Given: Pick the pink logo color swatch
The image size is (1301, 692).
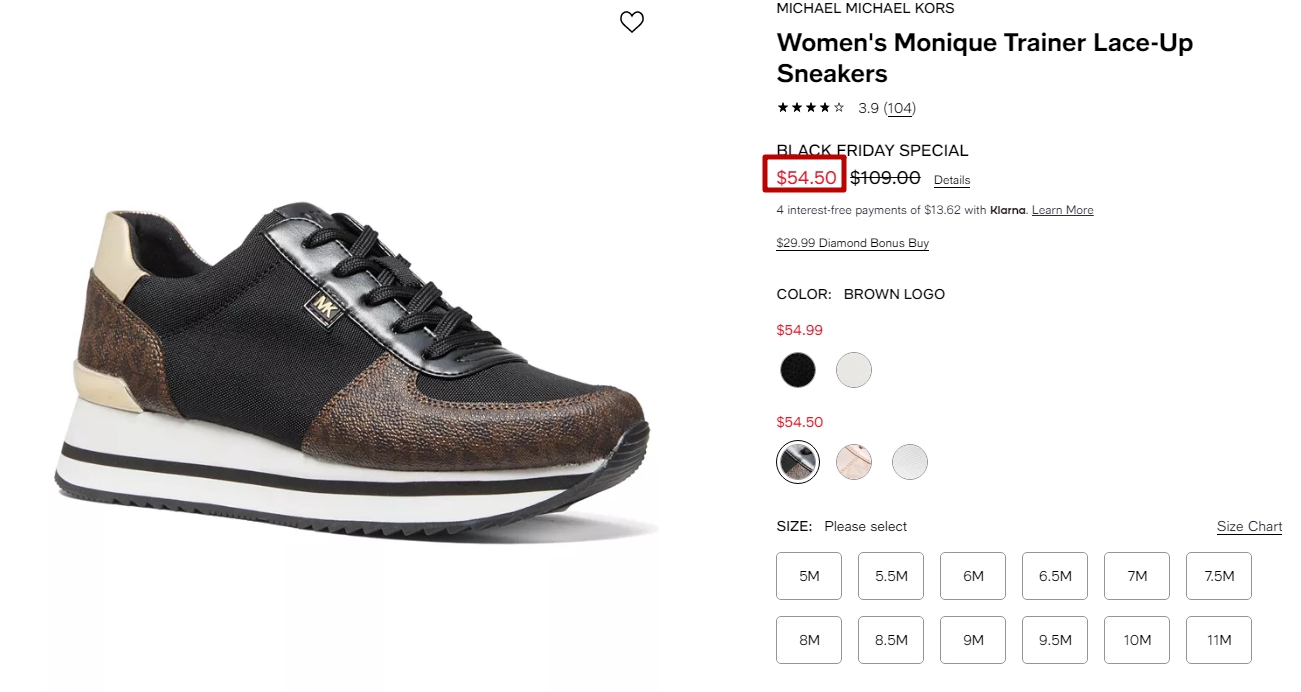Looking at the screenshot, I should click(854, 462).
